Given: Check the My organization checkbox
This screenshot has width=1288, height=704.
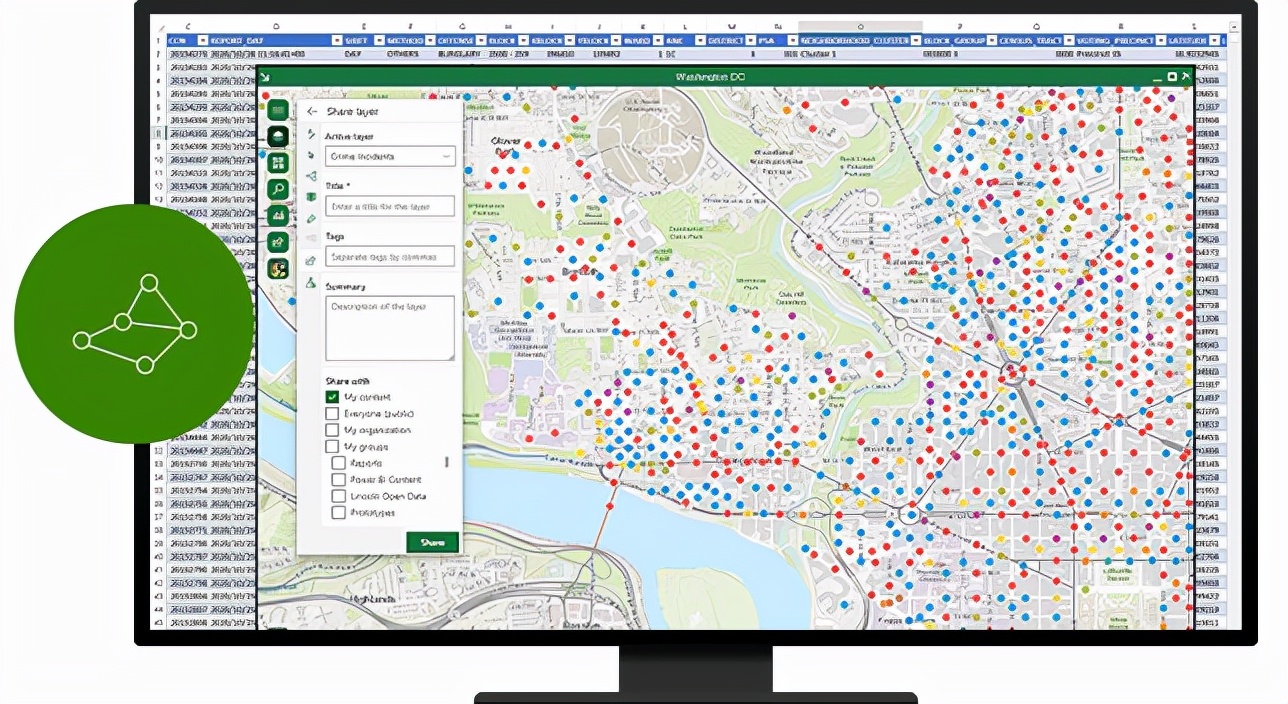Looking at the screenshot, I should point(332,430).
